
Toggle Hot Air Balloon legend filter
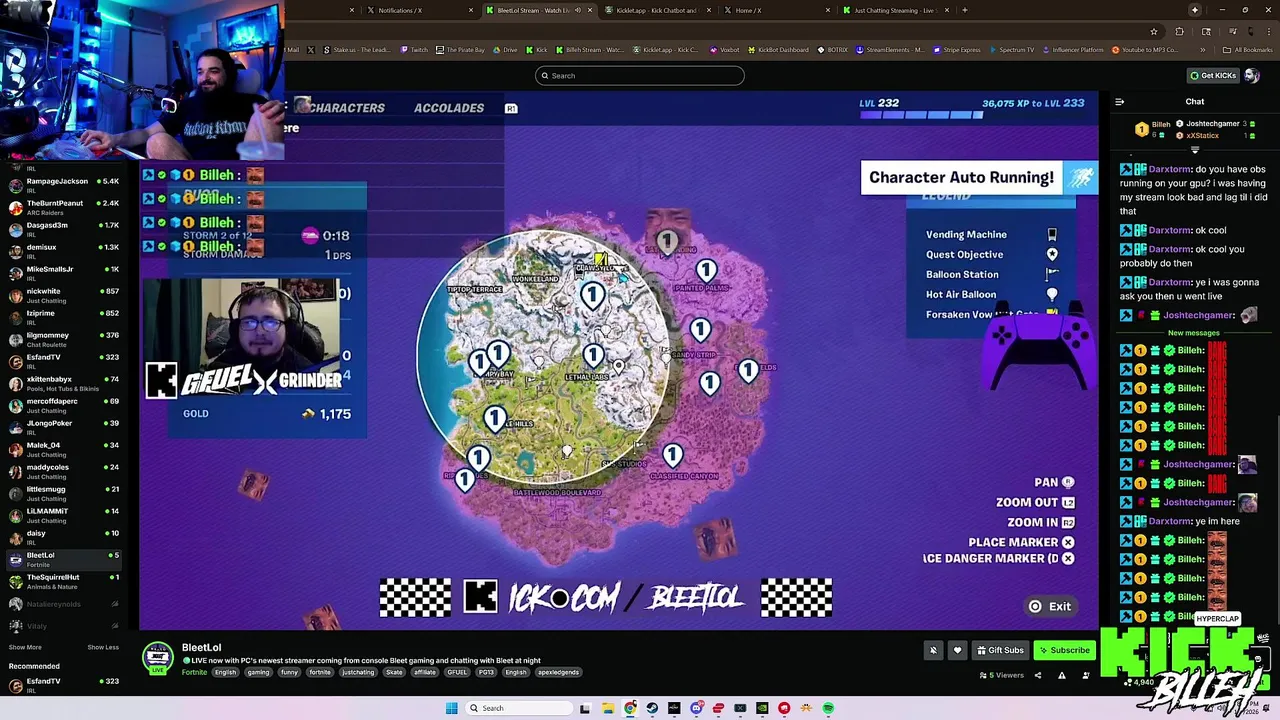tap(990, 294)
